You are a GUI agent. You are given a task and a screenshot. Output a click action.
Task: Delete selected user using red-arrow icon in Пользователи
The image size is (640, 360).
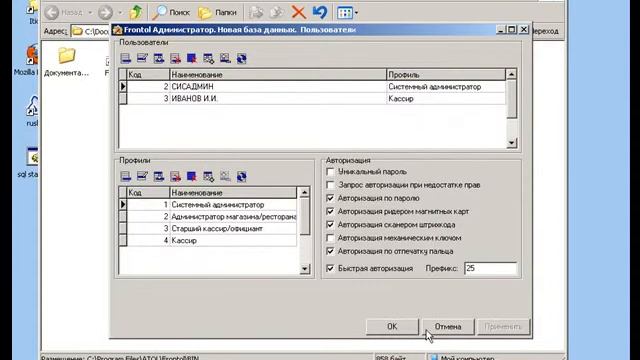click(176, 58)
